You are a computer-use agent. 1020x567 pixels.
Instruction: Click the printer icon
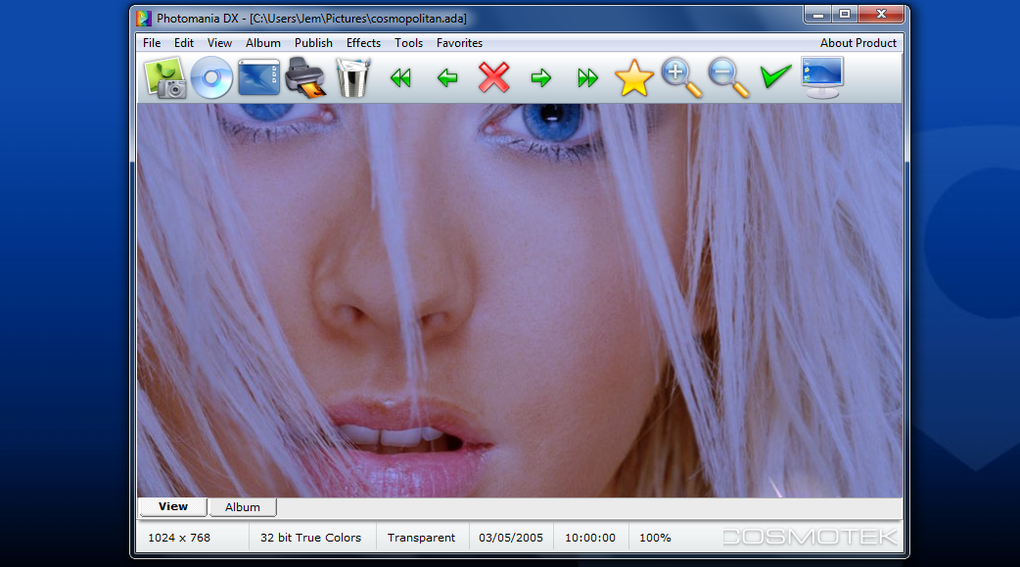tap(305, 77)
